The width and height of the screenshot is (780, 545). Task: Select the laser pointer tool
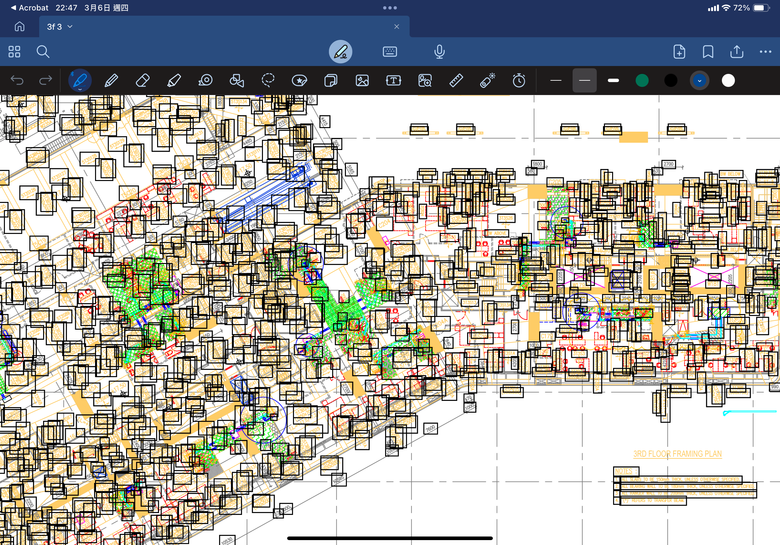coord(488,80)
